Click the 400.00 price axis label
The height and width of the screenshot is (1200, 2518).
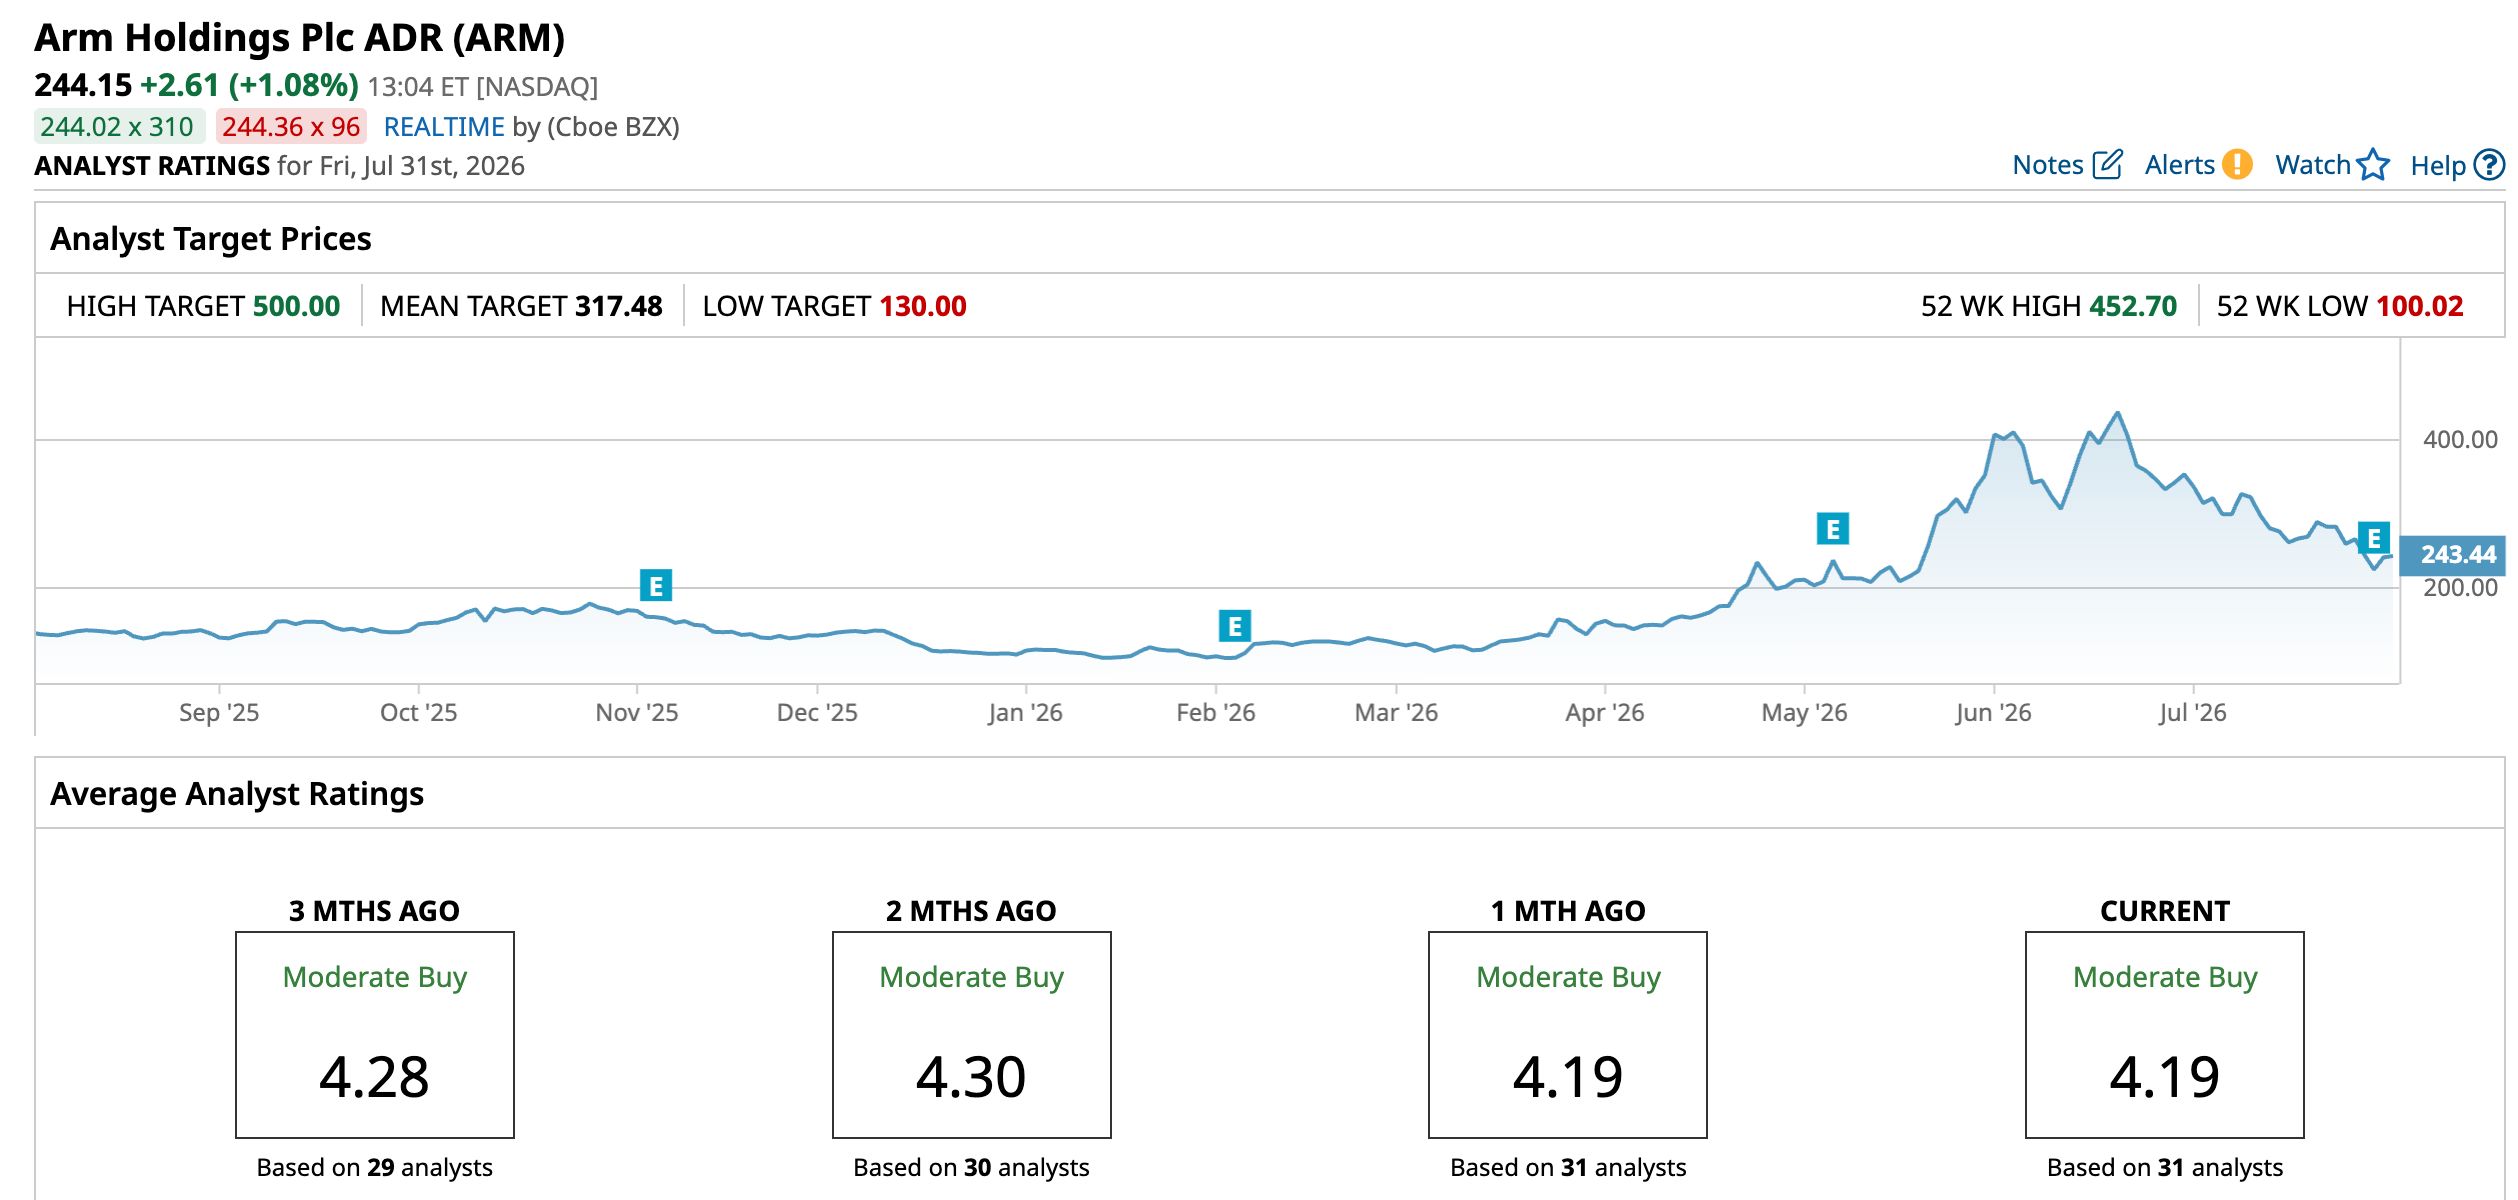click(2460, 440)
